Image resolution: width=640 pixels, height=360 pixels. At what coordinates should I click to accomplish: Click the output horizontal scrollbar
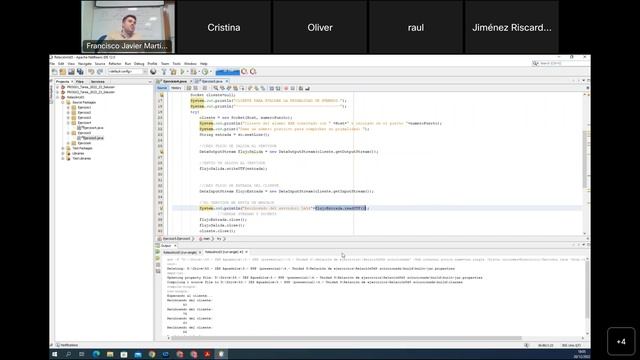346,338
